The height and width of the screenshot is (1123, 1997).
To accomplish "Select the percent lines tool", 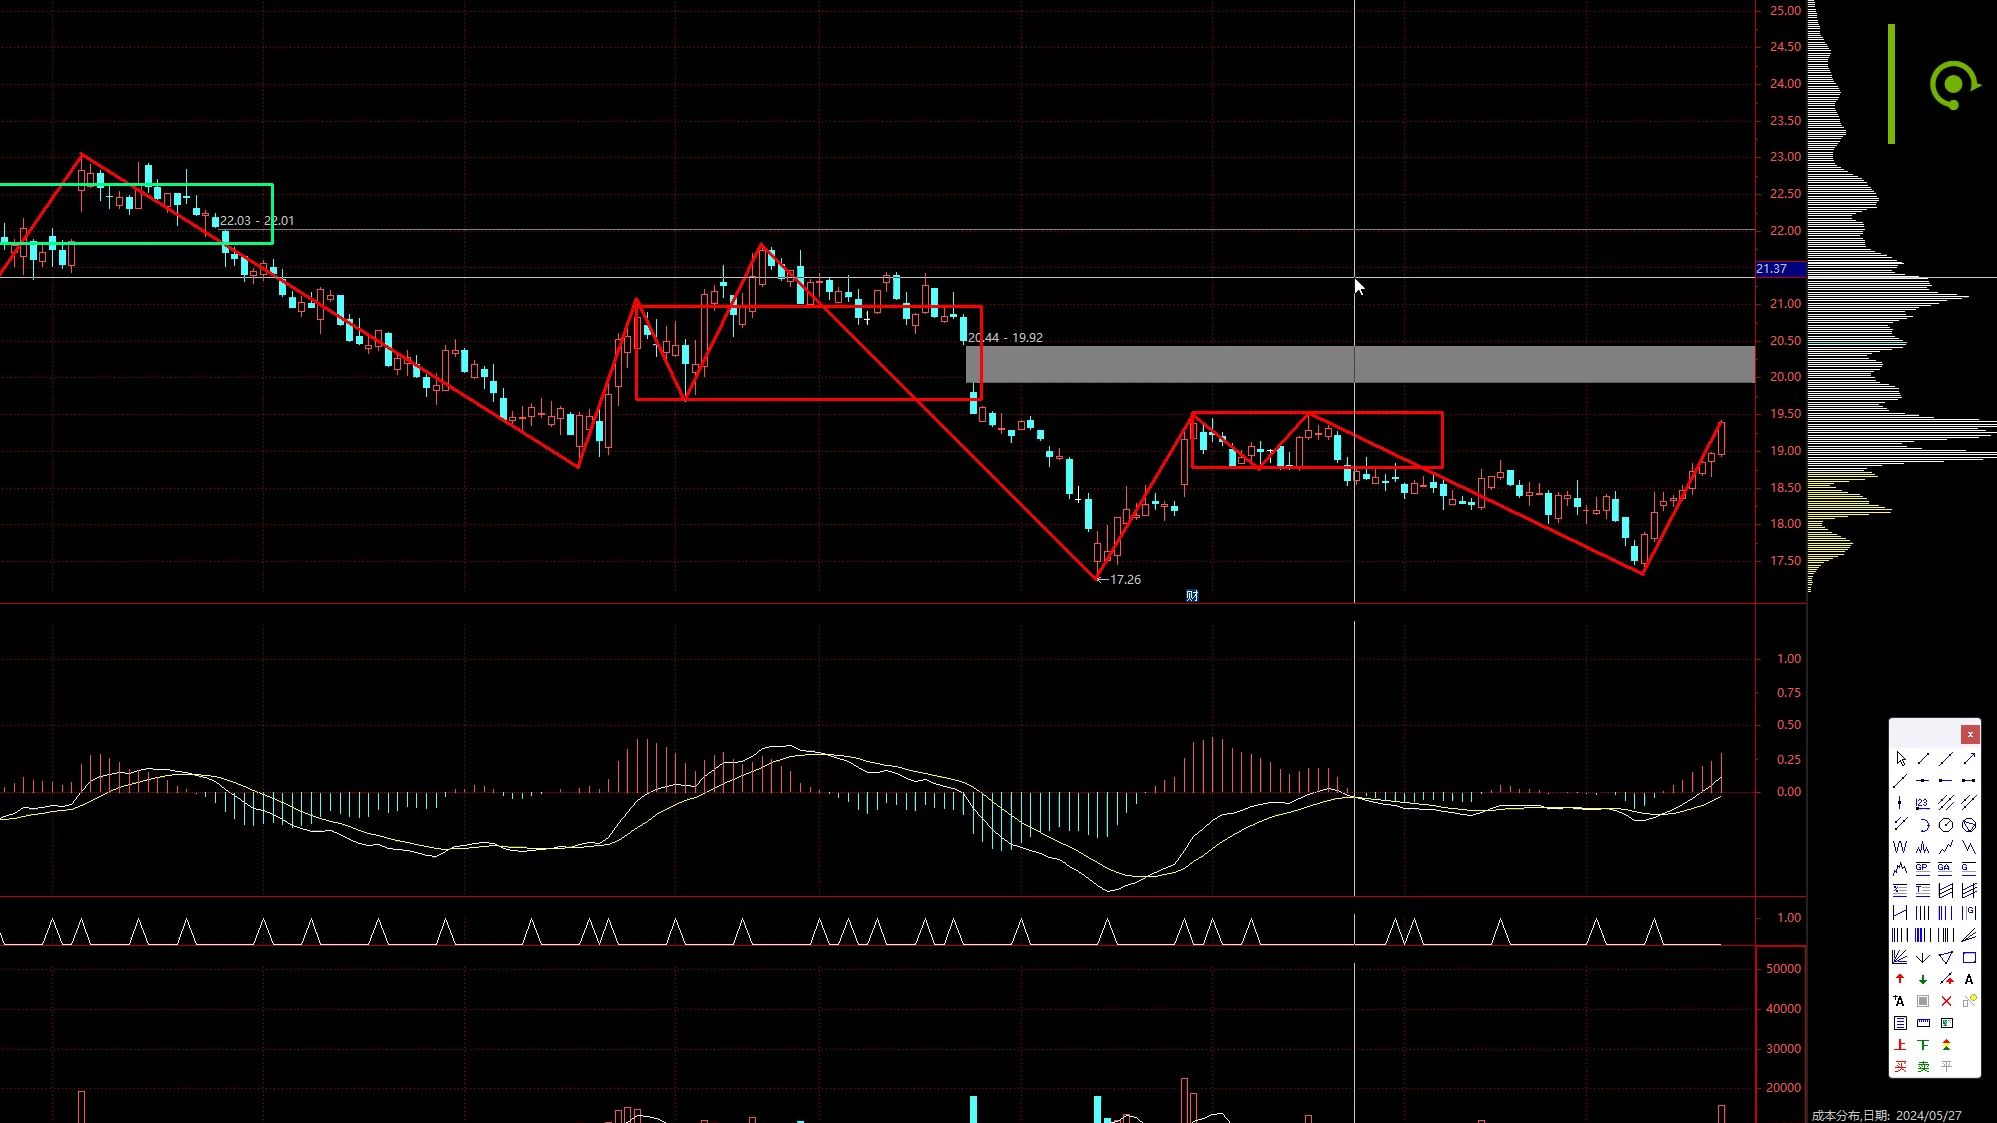I will (x=1900, y=891).
